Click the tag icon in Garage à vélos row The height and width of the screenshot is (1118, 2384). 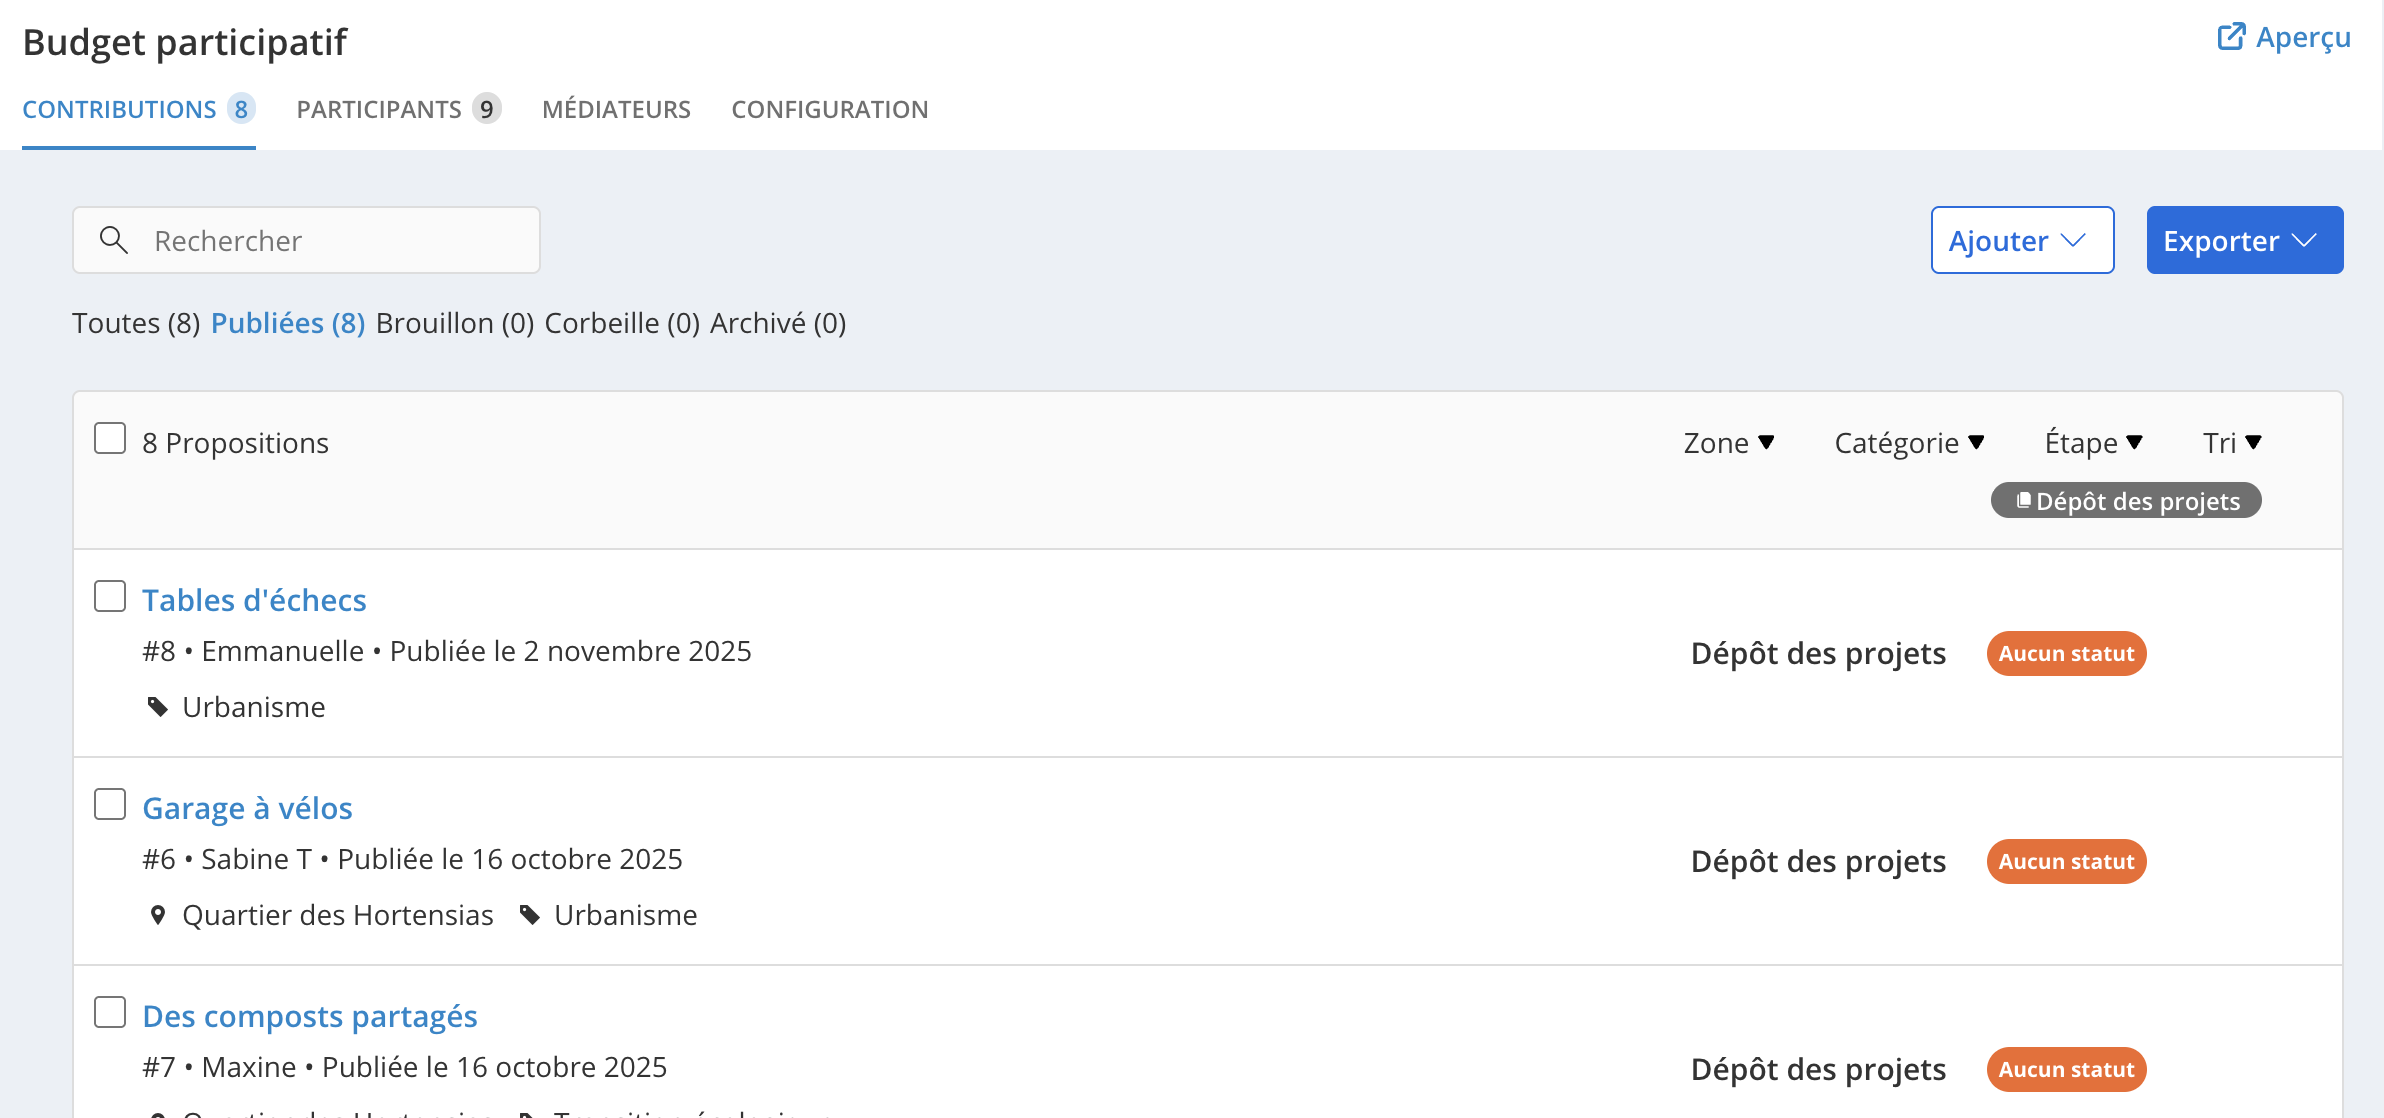[x=530, y=915]
